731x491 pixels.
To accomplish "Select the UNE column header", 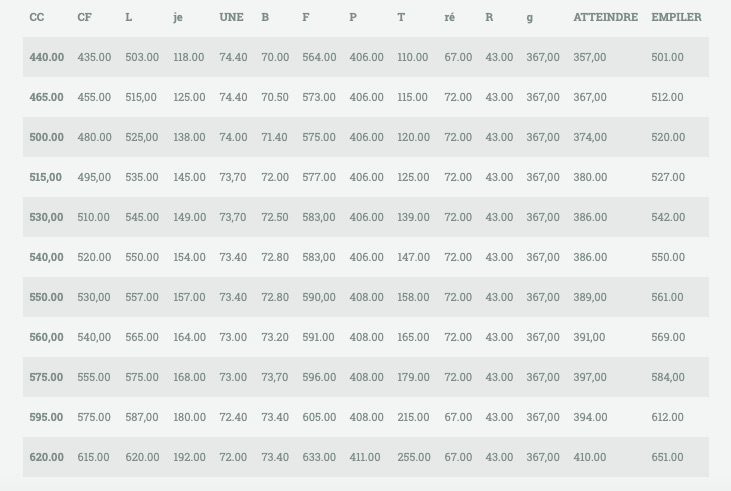I will coord(231,18).
